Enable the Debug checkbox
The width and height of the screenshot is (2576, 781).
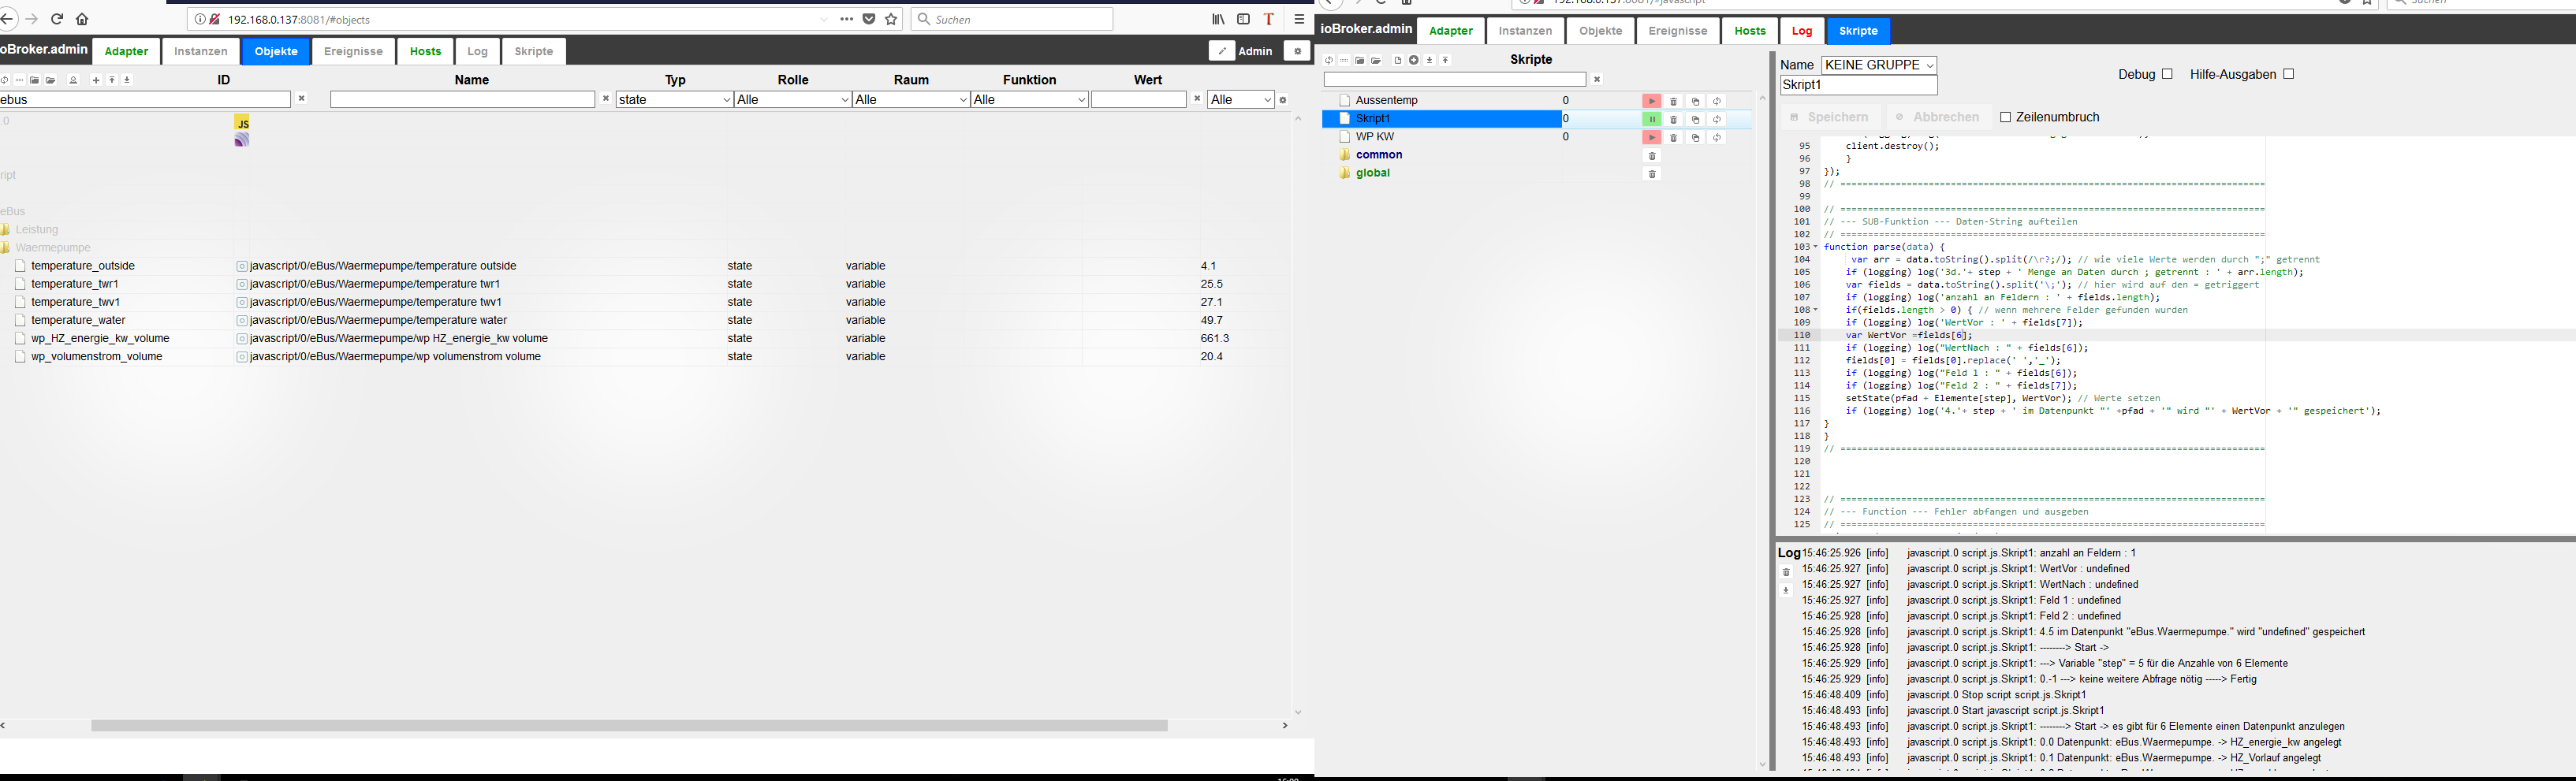point(2167,74)
